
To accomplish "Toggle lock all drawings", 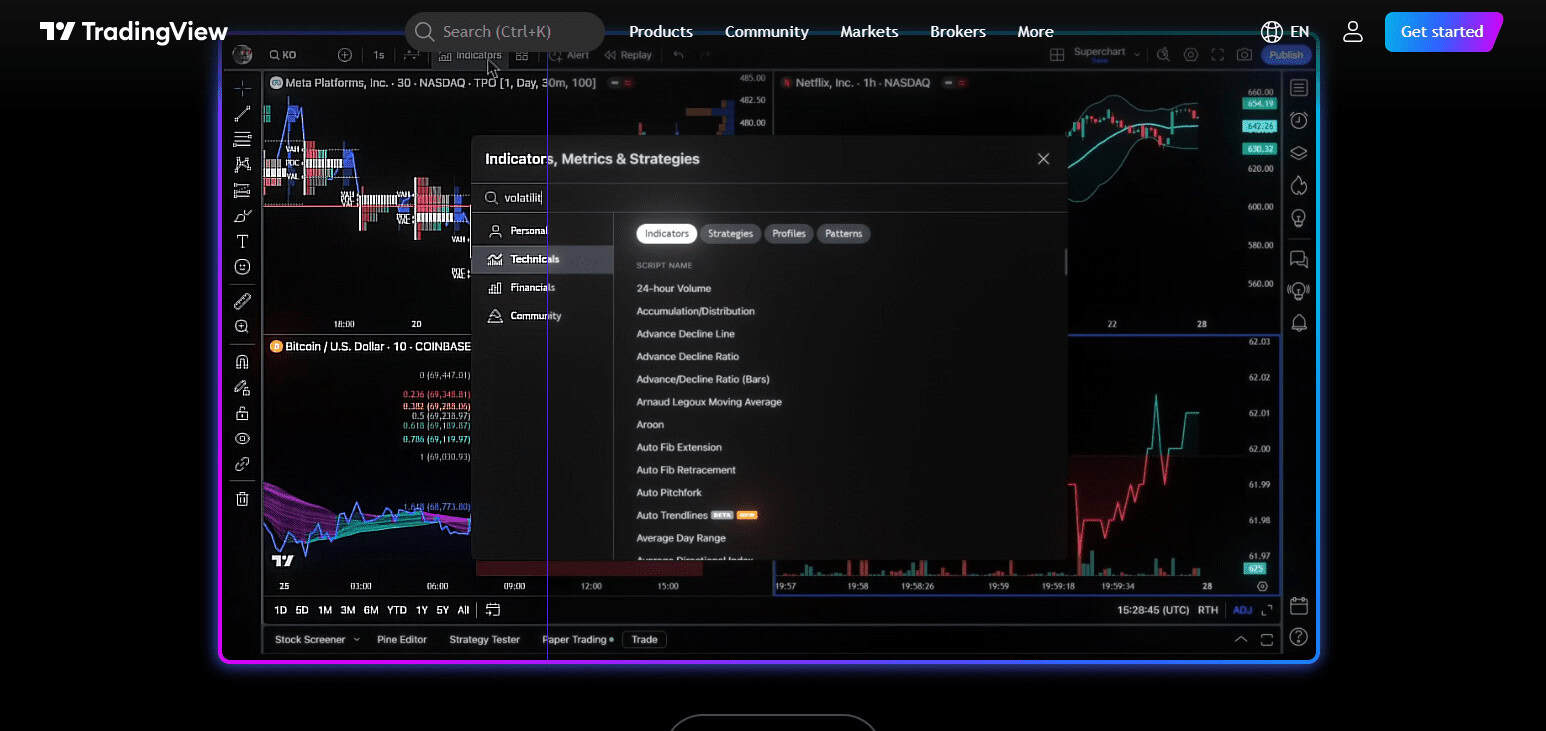I will click(242, 413).
